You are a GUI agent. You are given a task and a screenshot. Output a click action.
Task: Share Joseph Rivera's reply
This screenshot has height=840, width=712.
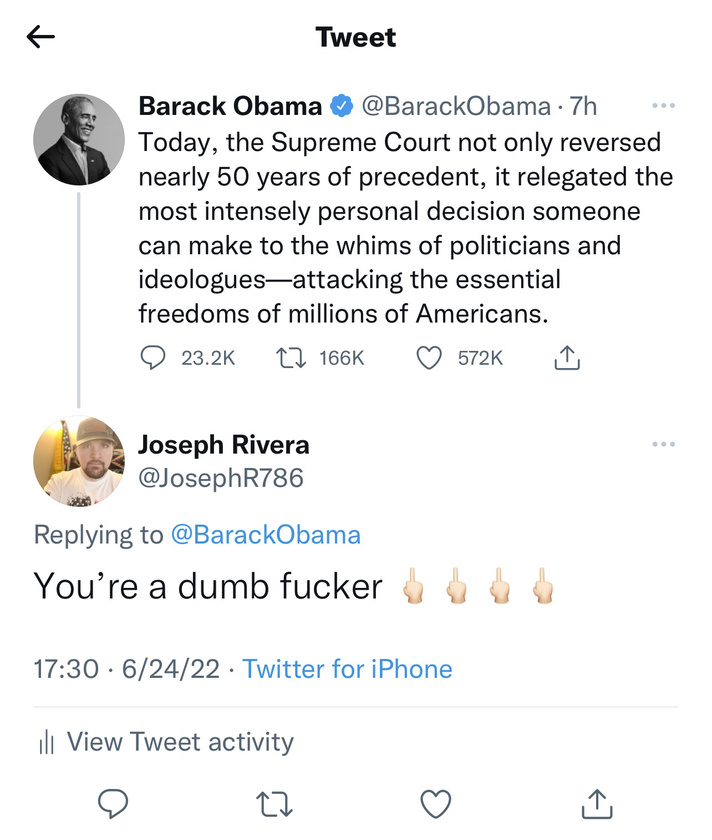[x=597, y=803]
